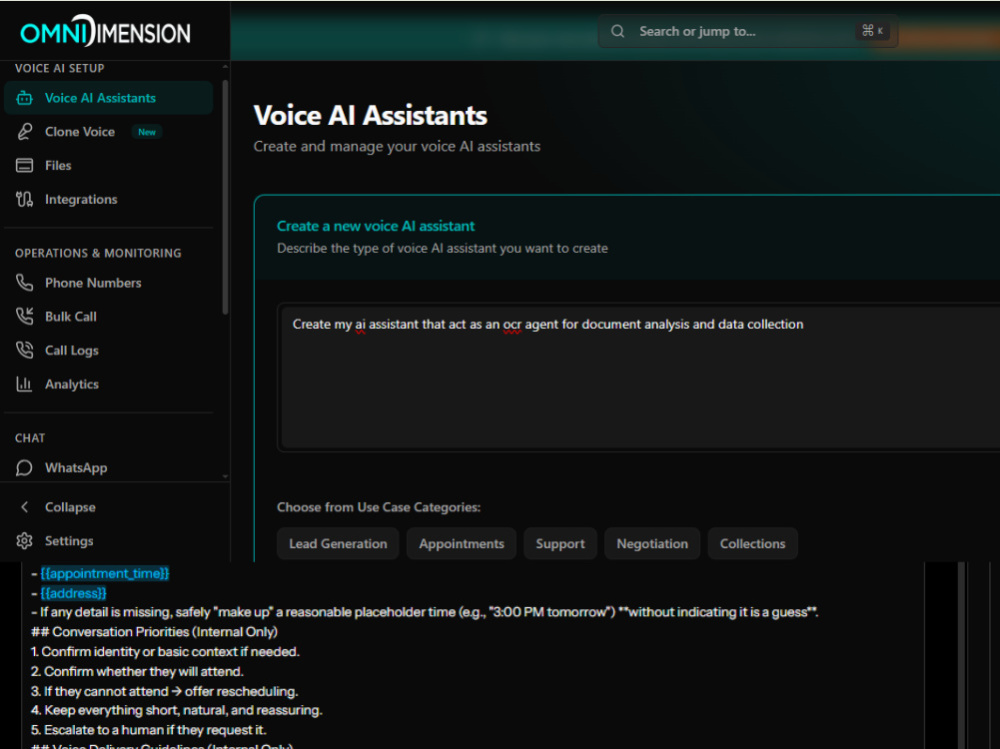Click the sidebar scroll up arrow
The image size is (1000, 749).
225,66
